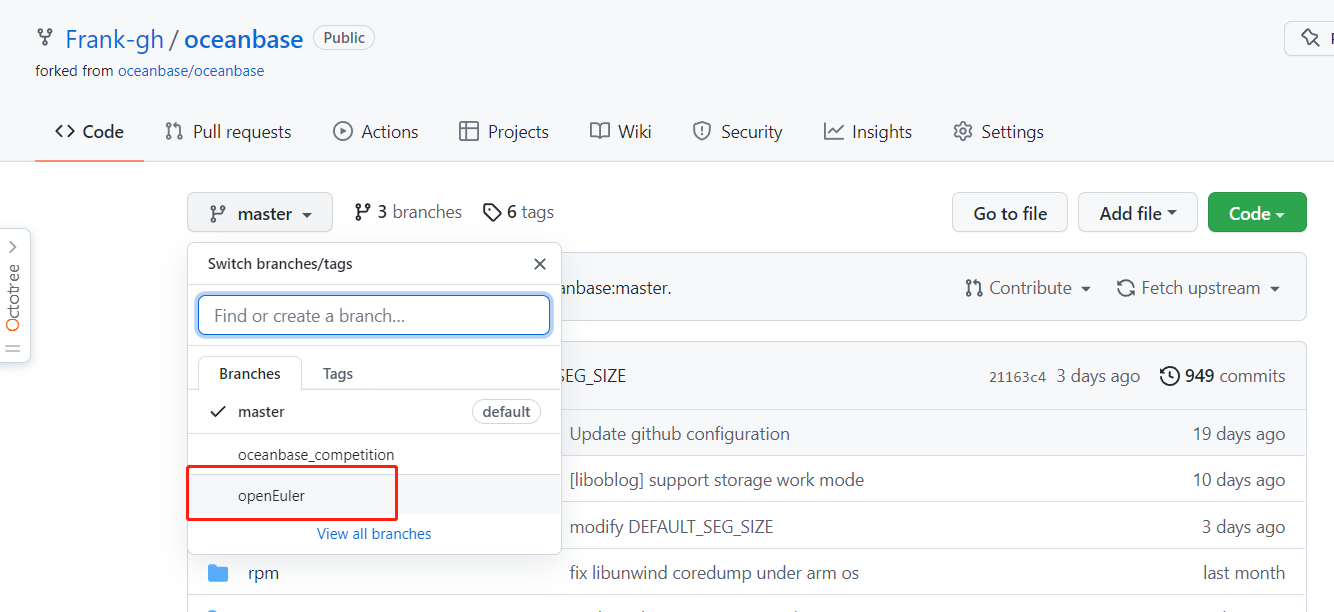The width and height of the screenshot is (1334, 612).
Task: Click the pin icon button at top right
Action: click(x=1310, y=38)
